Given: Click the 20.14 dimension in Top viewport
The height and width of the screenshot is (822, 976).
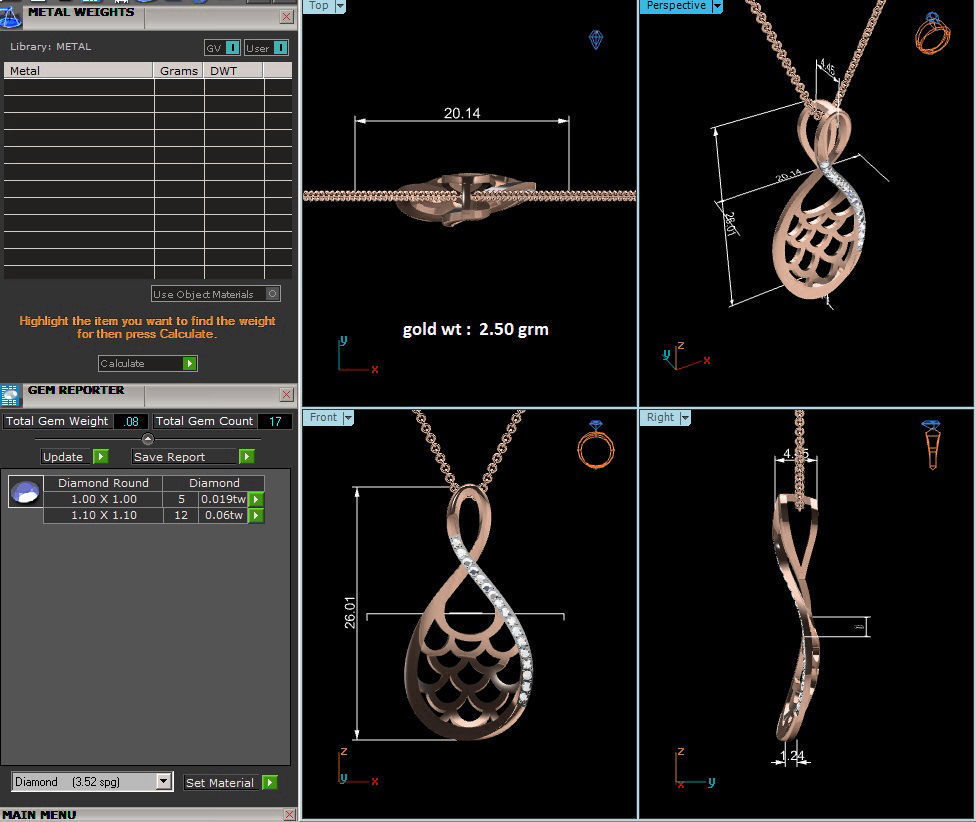Looking at the screenshot, I should [x=462, y=113].
